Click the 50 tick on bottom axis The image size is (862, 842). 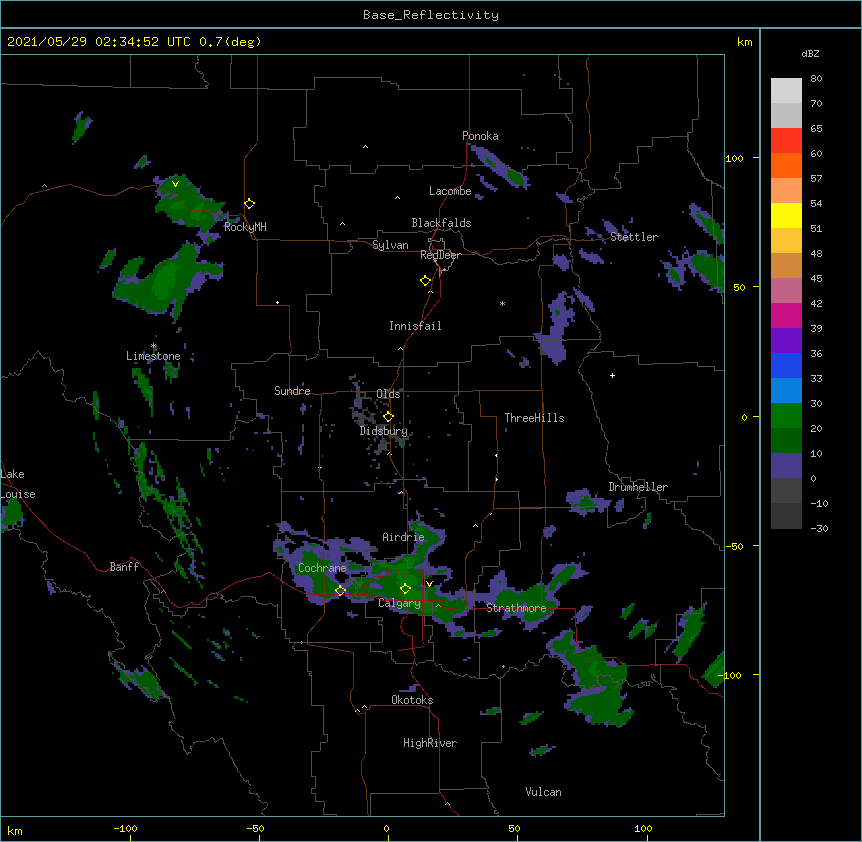514,828
